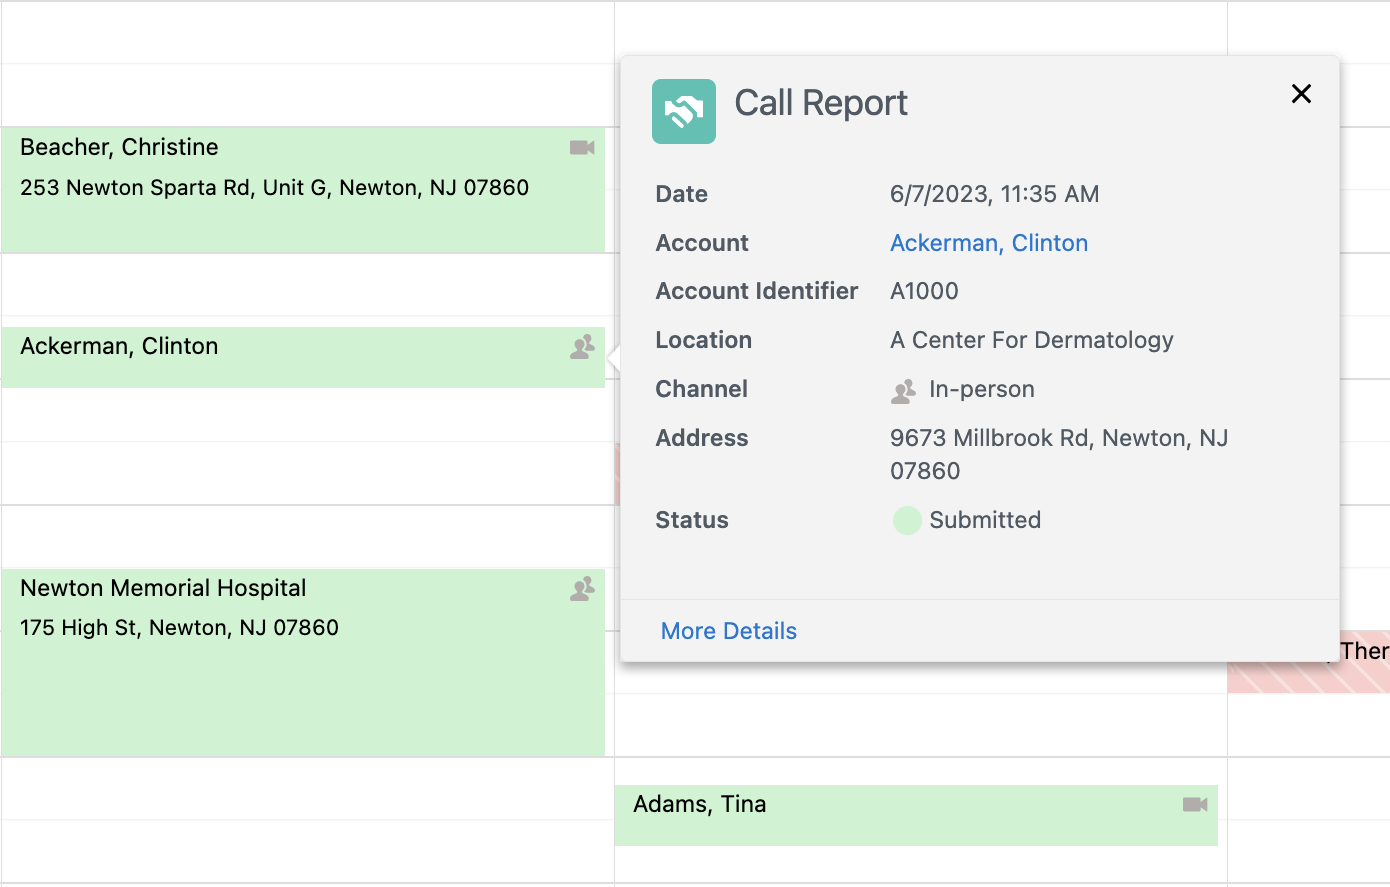Click the A1000 account identifier value
This screenshot has width=1390, height=887.
coord(924,291)
